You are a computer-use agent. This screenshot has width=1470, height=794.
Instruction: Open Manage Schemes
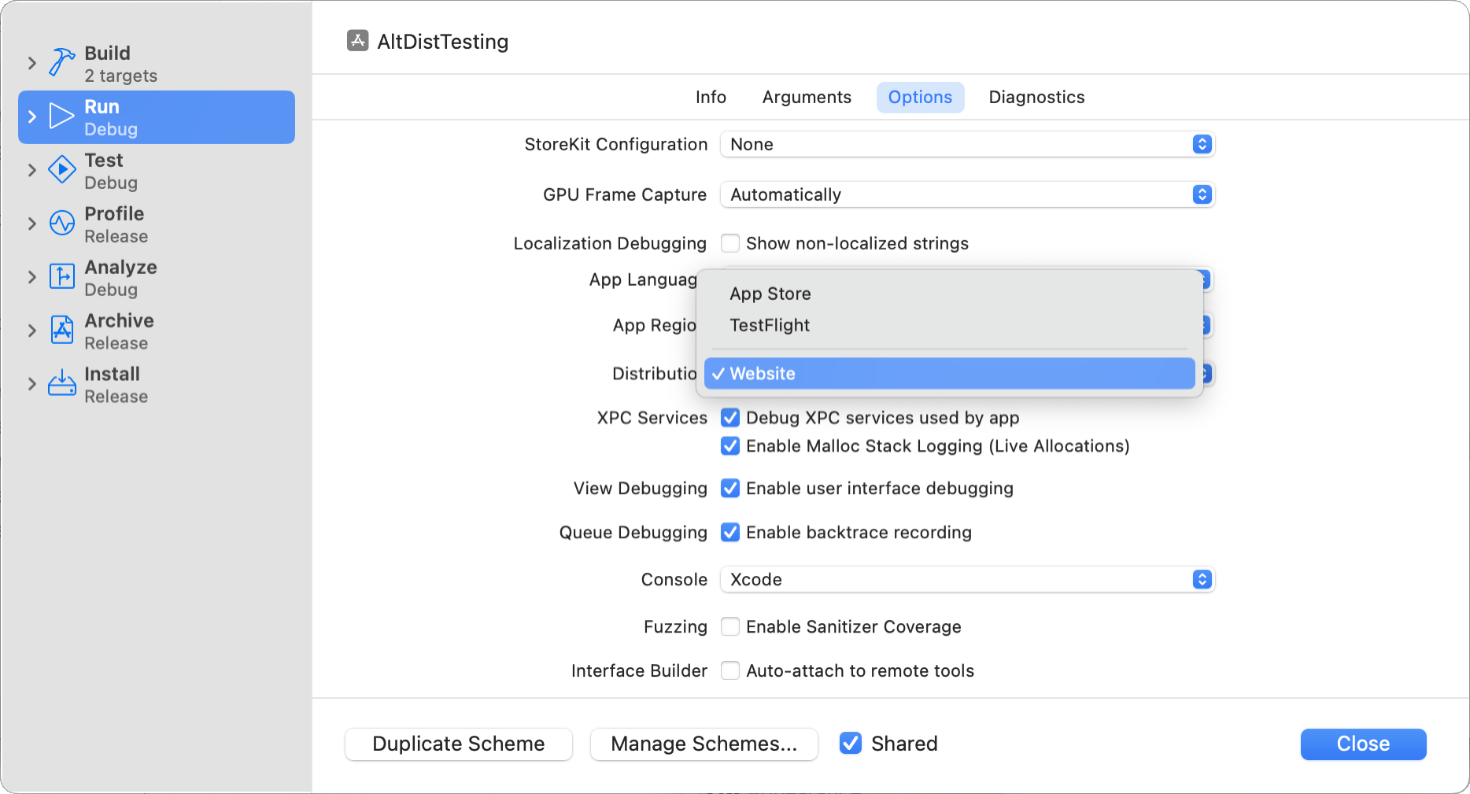[704, 744]
